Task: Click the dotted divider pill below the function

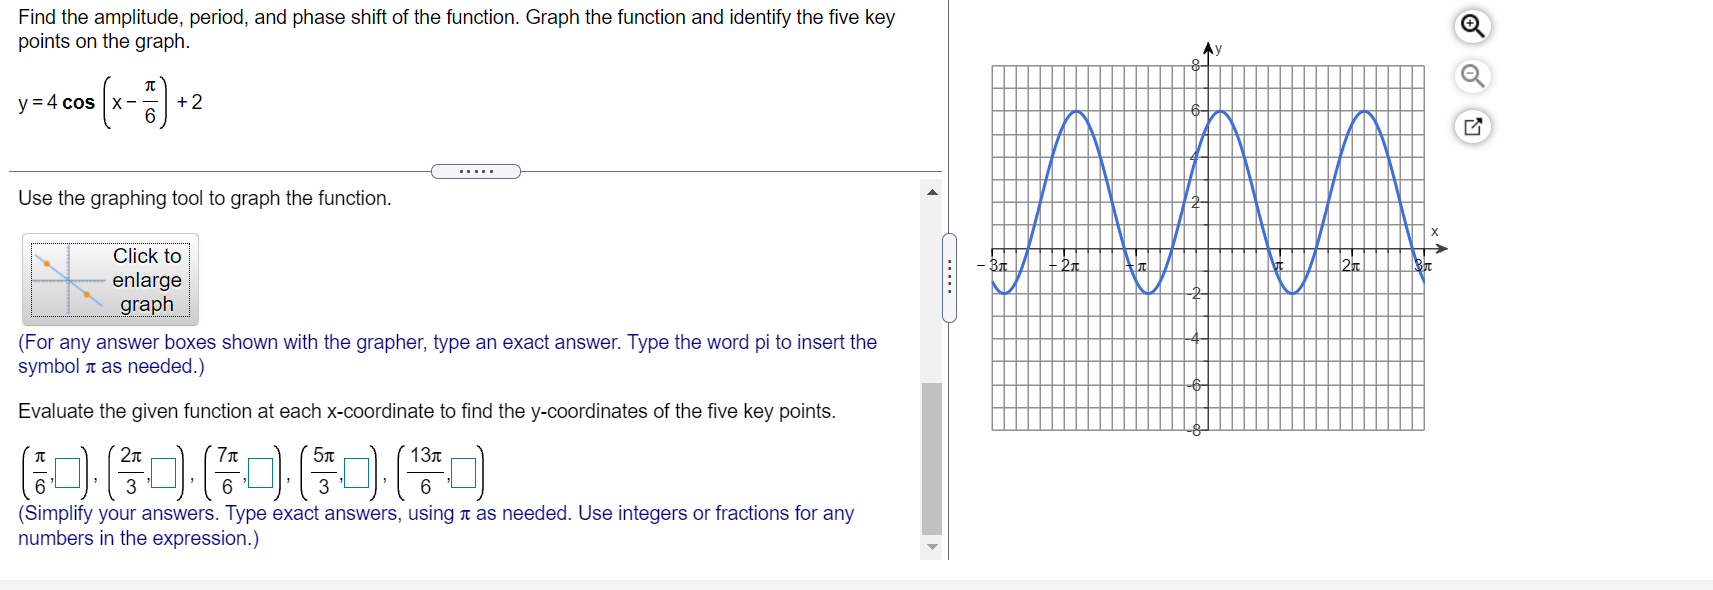Action: [476, 171]
